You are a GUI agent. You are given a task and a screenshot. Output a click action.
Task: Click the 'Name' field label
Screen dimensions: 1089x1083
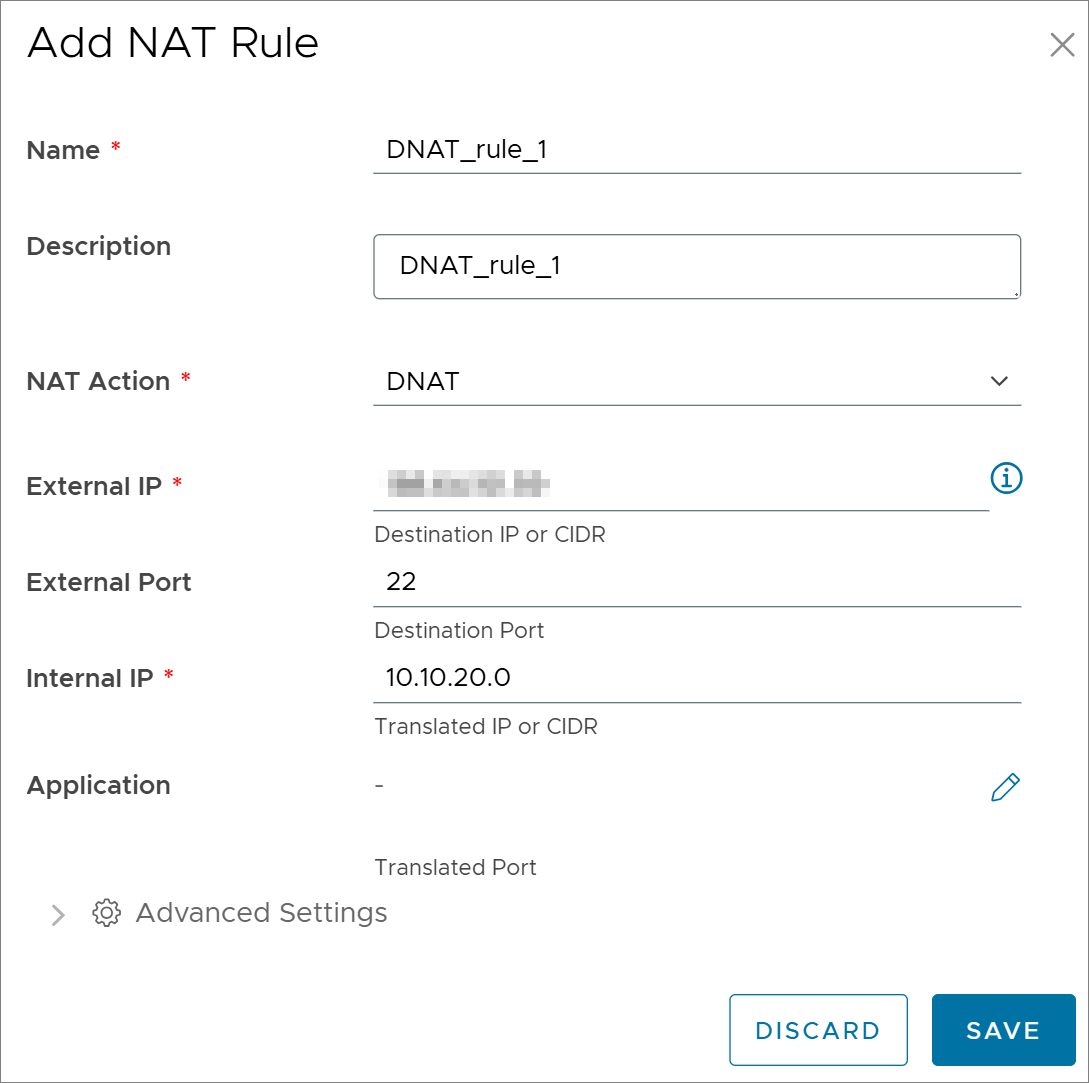click(63, 150)
